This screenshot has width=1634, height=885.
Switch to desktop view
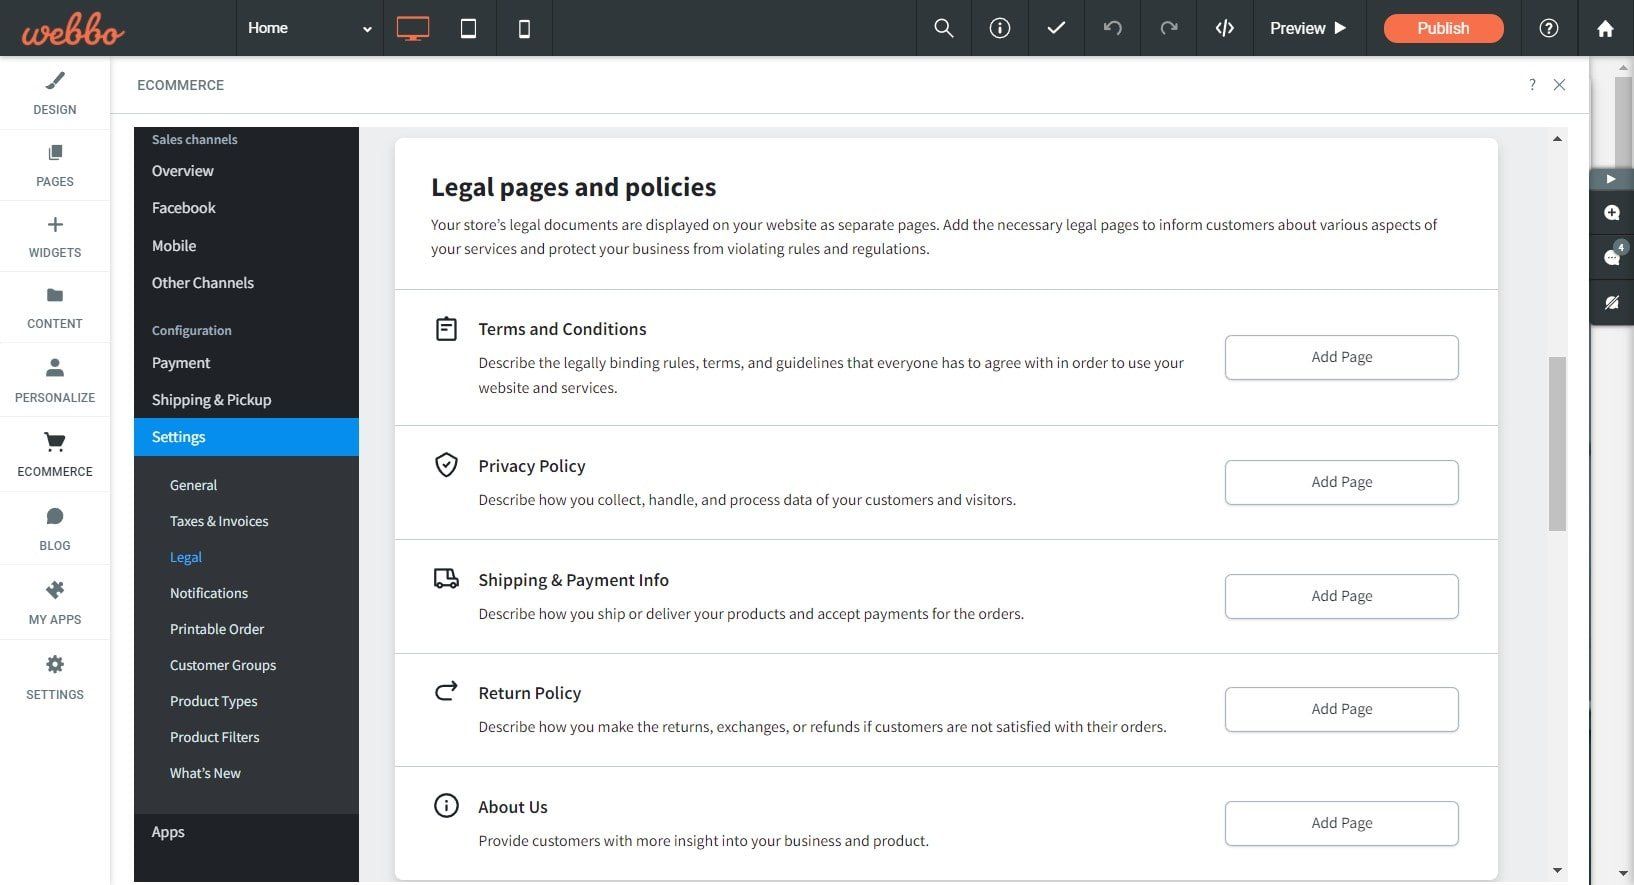click(x=412, y=28)
